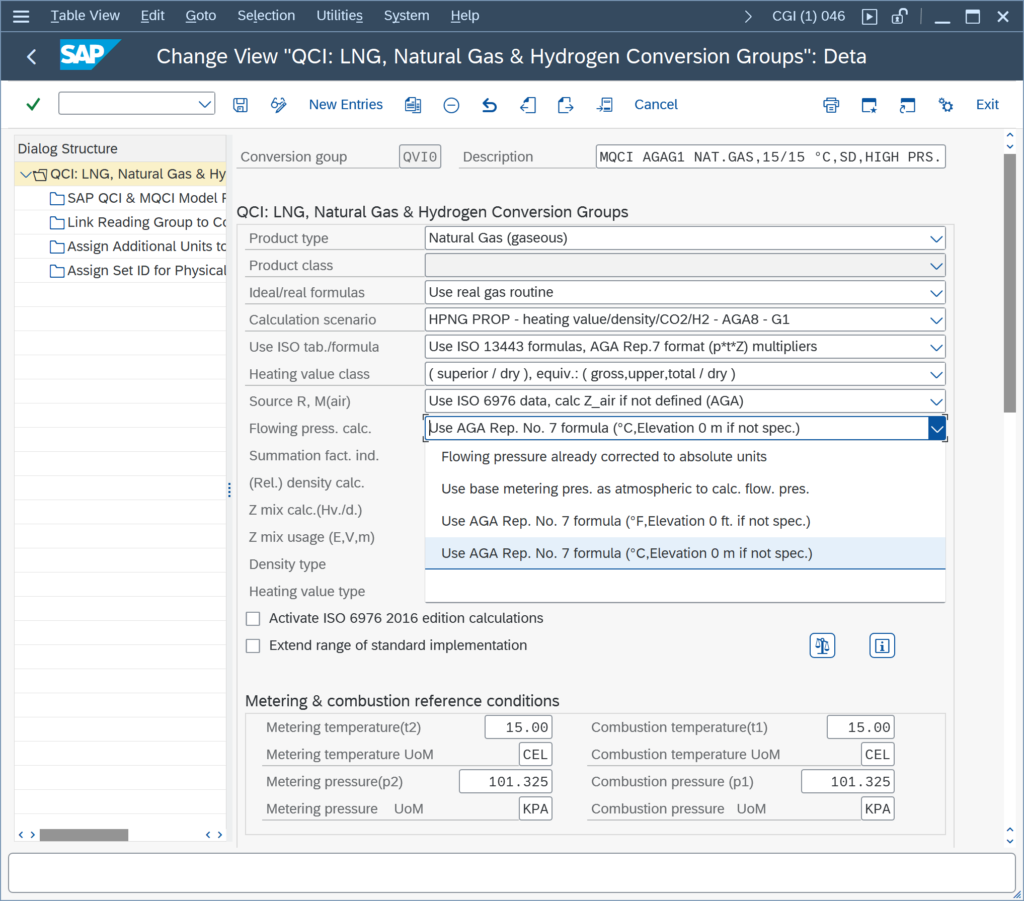Open the Product type dropdown
Screen dimensions: 1024x901
(936, 238)
